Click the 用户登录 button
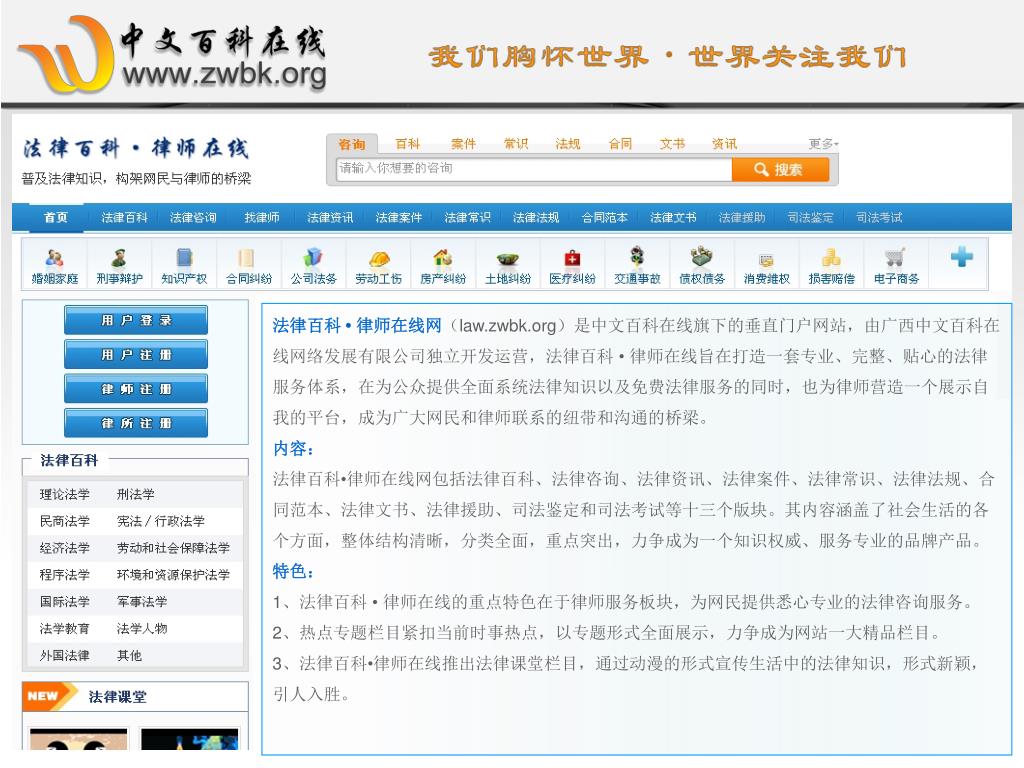 tap(136, 320)
